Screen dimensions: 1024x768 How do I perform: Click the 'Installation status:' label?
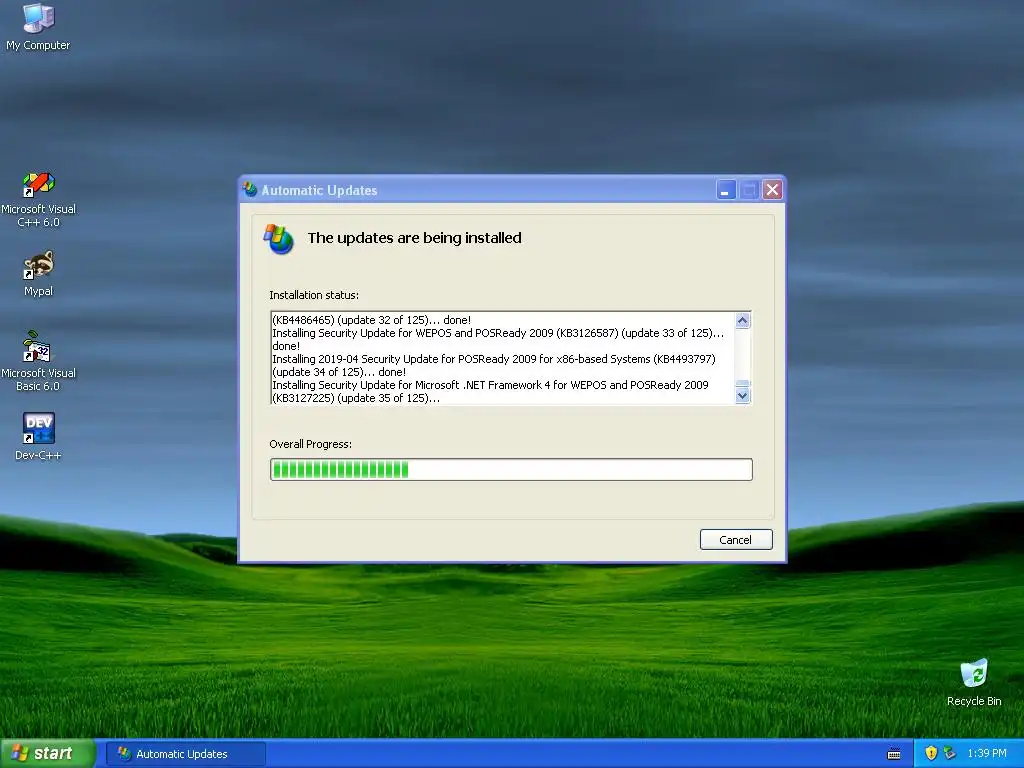[314, 295]
